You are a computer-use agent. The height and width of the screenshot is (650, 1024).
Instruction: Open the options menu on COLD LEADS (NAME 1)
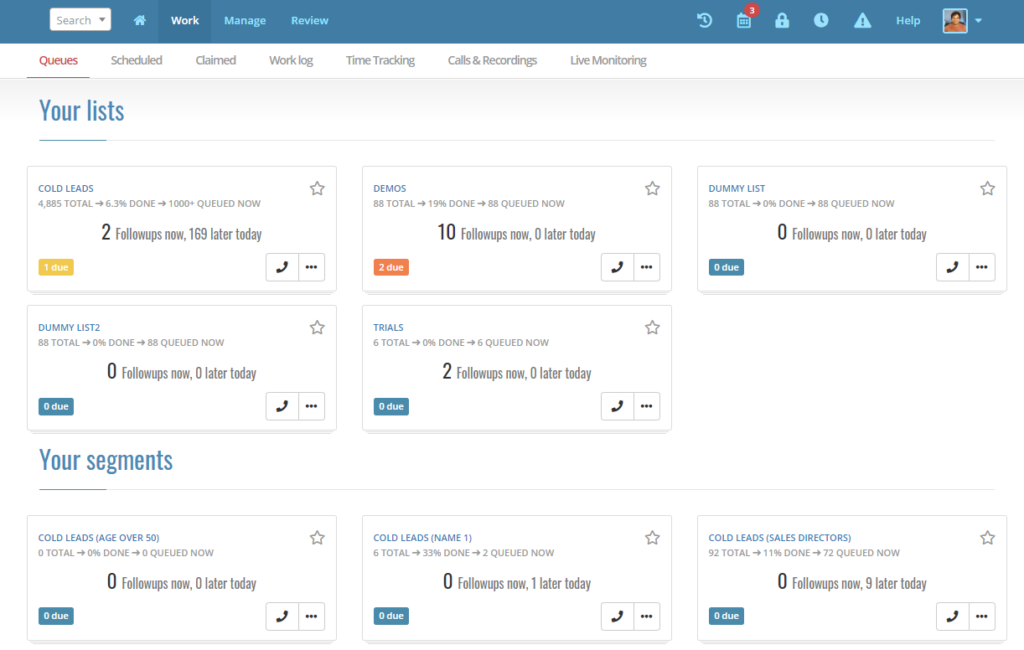click(x=647, y=616)
